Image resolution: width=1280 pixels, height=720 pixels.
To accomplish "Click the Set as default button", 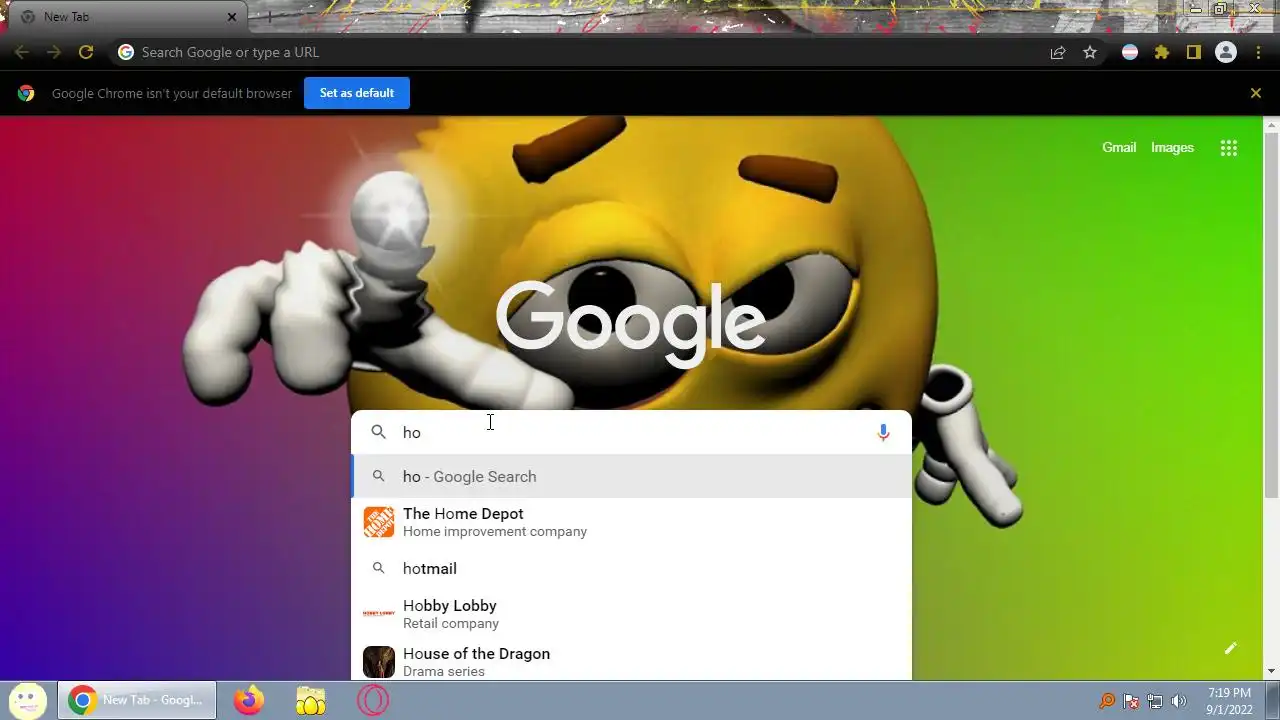I will [357, 93].
